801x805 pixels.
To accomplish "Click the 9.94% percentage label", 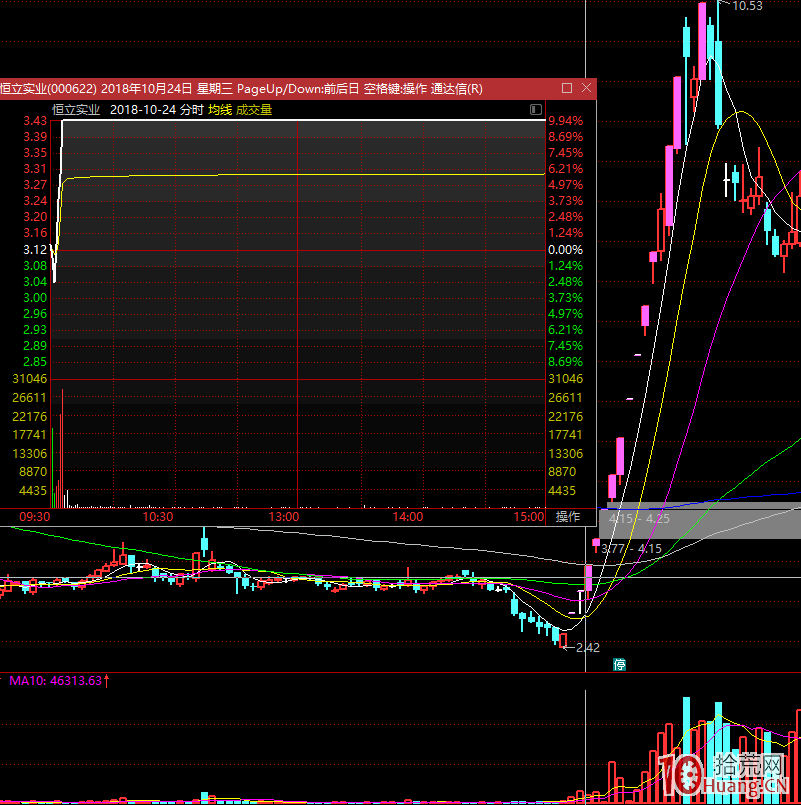I will coord(565,121).
